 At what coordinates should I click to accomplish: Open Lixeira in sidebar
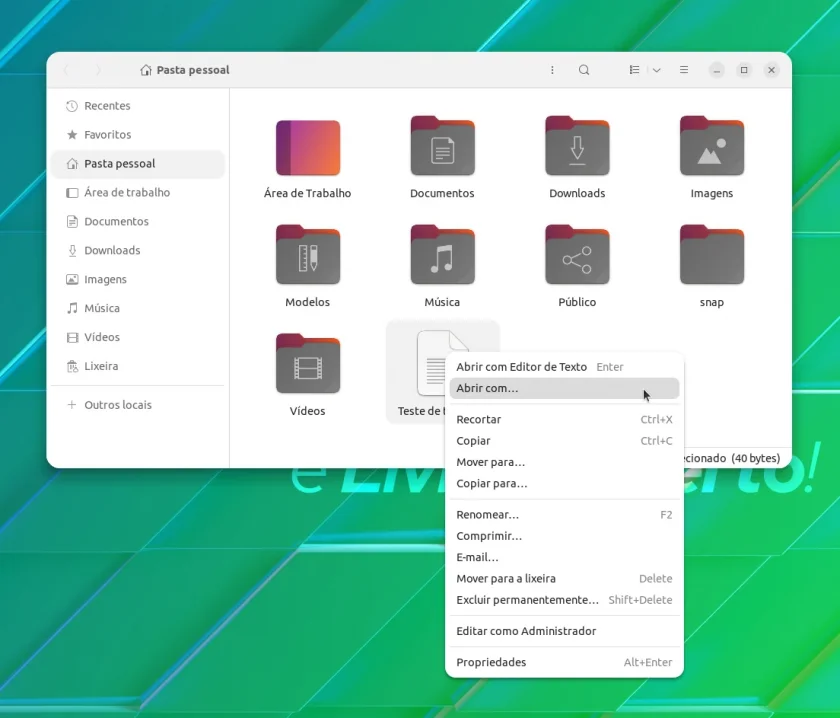[x=138, y=366]
